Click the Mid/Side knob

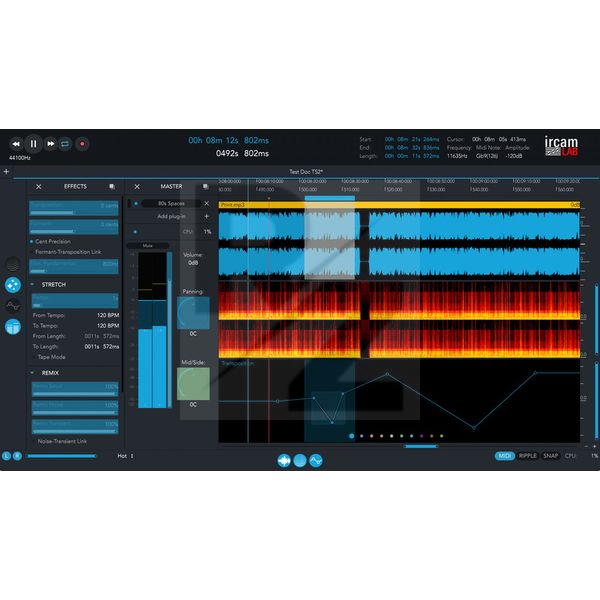(193, 384)
